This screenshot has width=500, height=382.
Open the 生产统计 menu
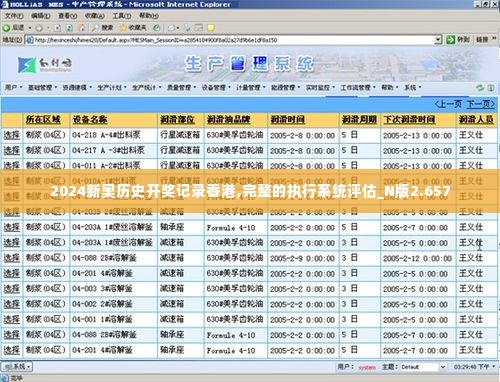click(x=146, y=88)
